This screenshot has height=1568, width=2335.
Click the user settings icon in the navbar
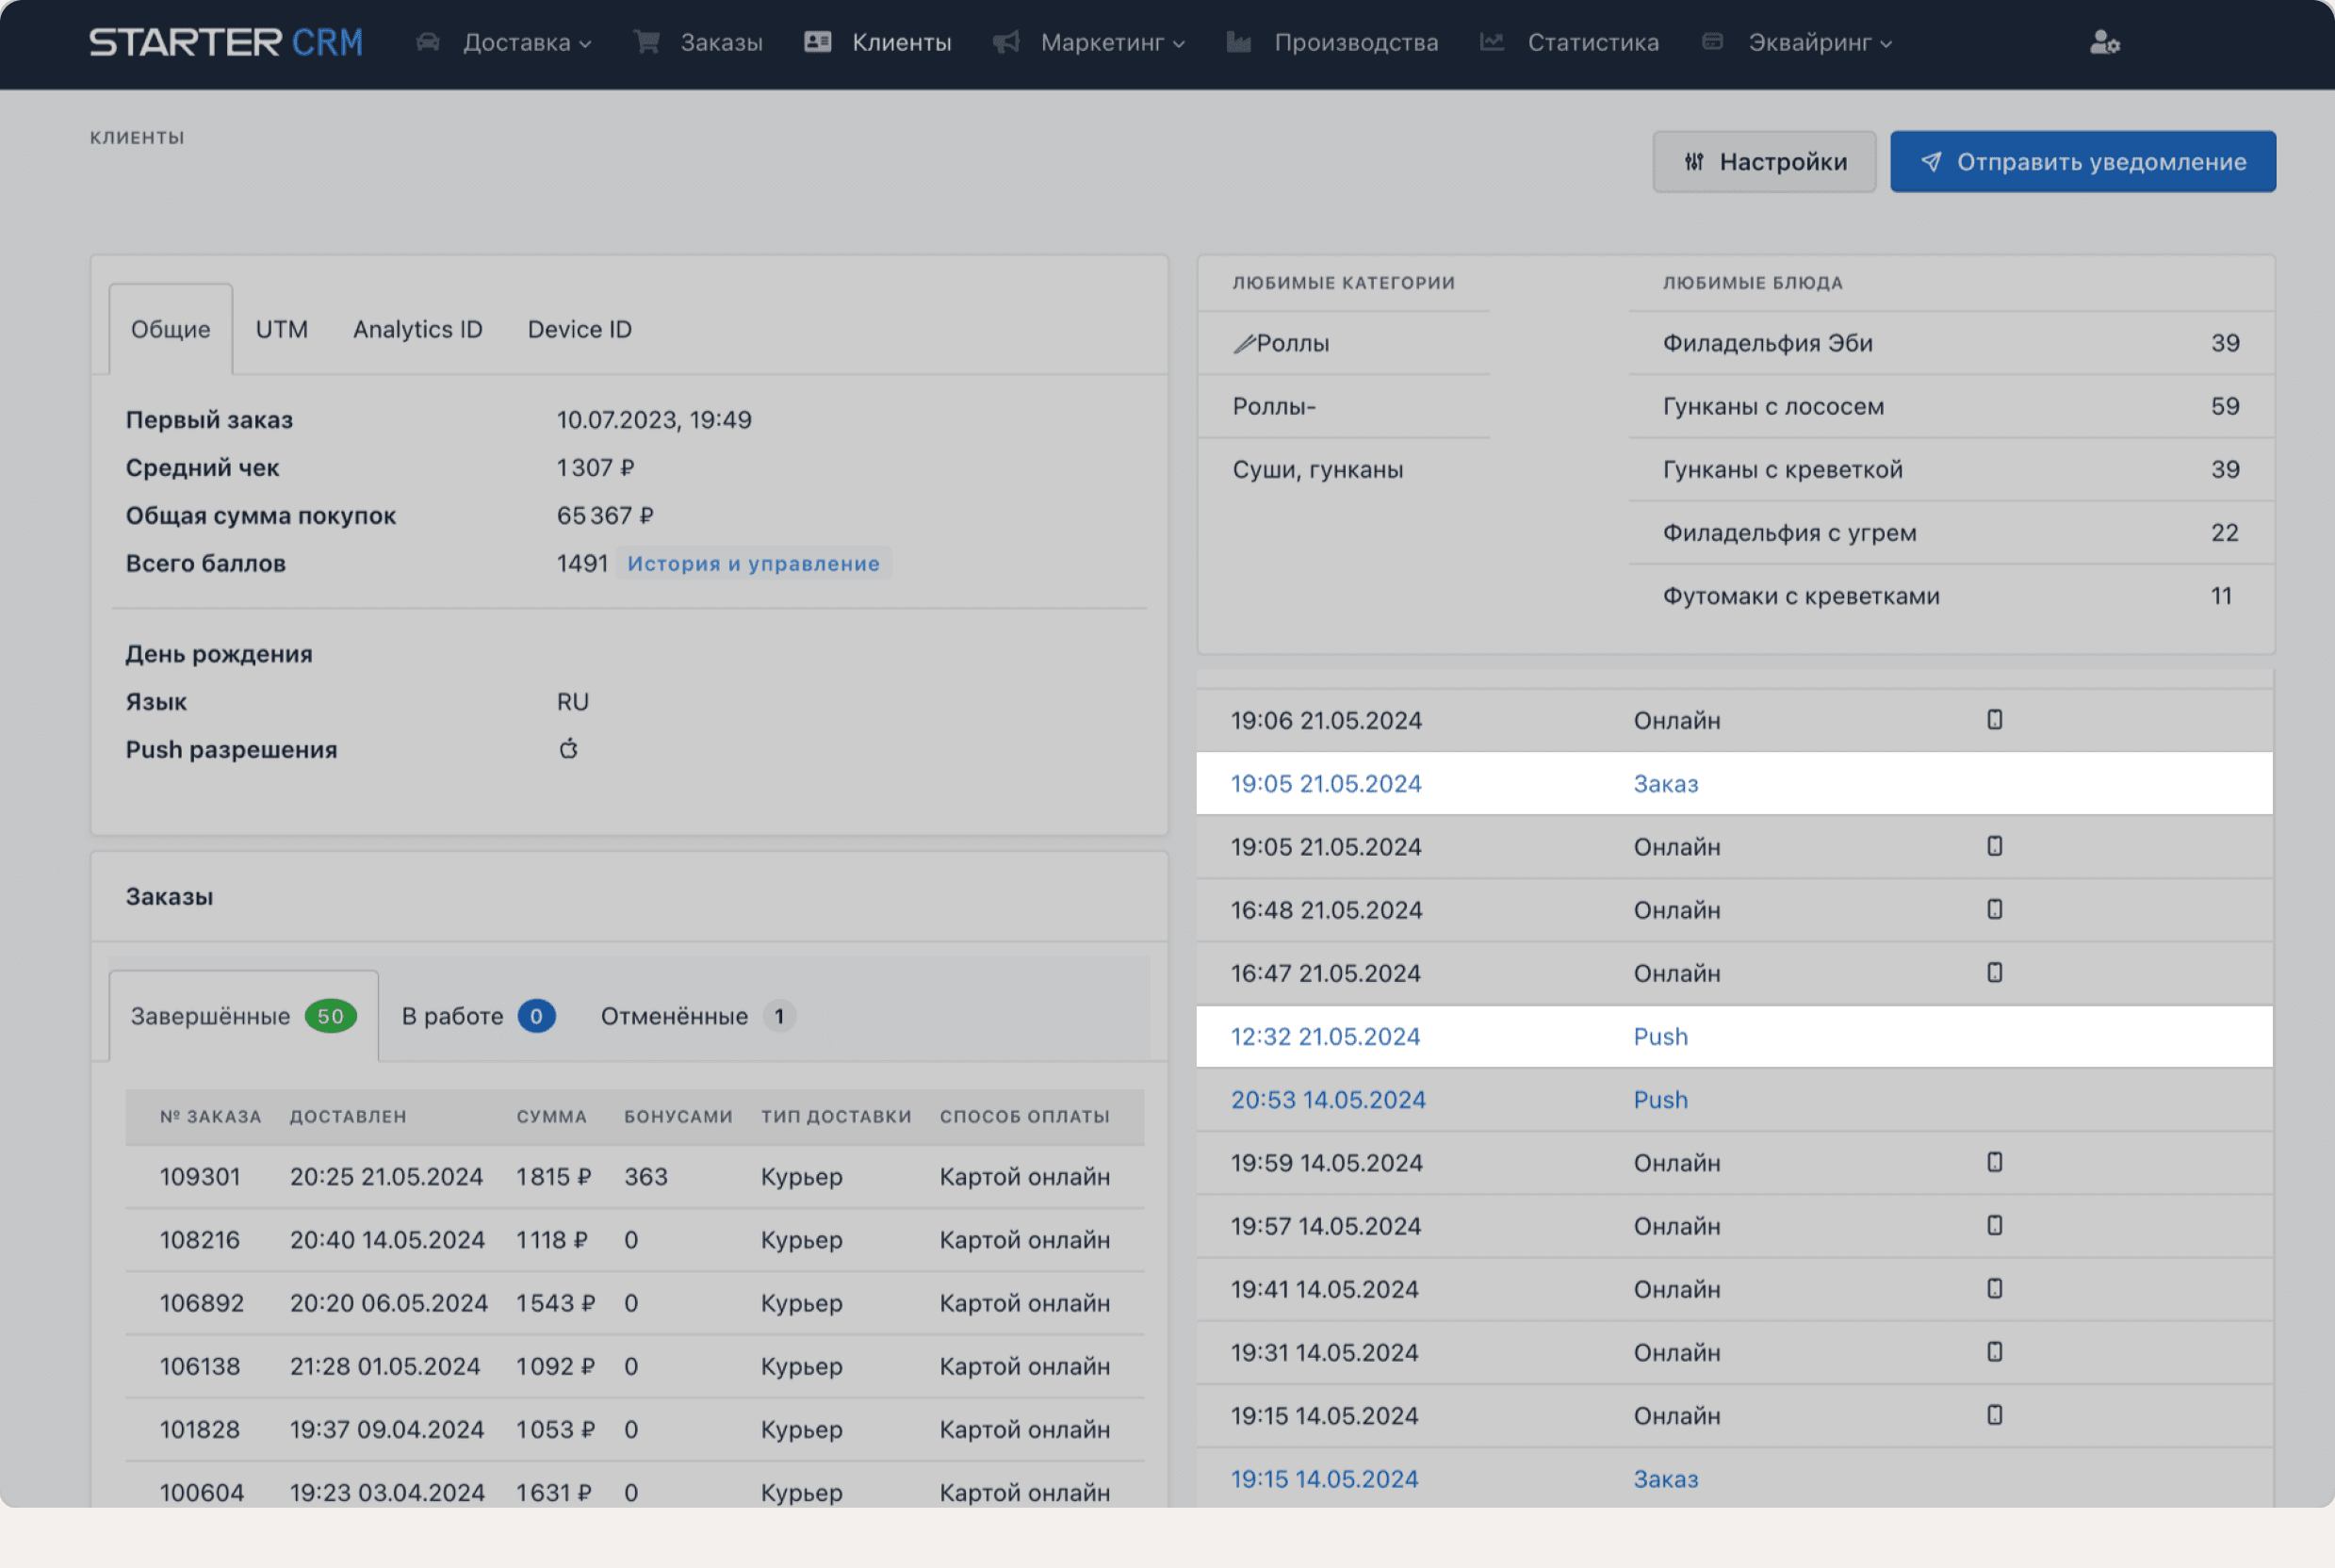(x=2104, y=42)
